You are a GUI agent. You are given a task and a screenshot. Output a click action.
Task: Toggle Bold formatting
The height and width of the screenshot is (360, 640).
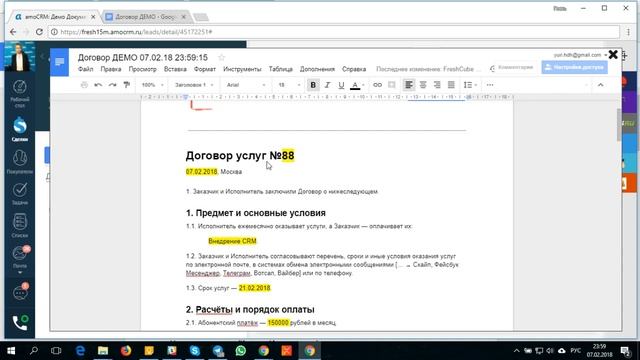(x=313, y=85)
